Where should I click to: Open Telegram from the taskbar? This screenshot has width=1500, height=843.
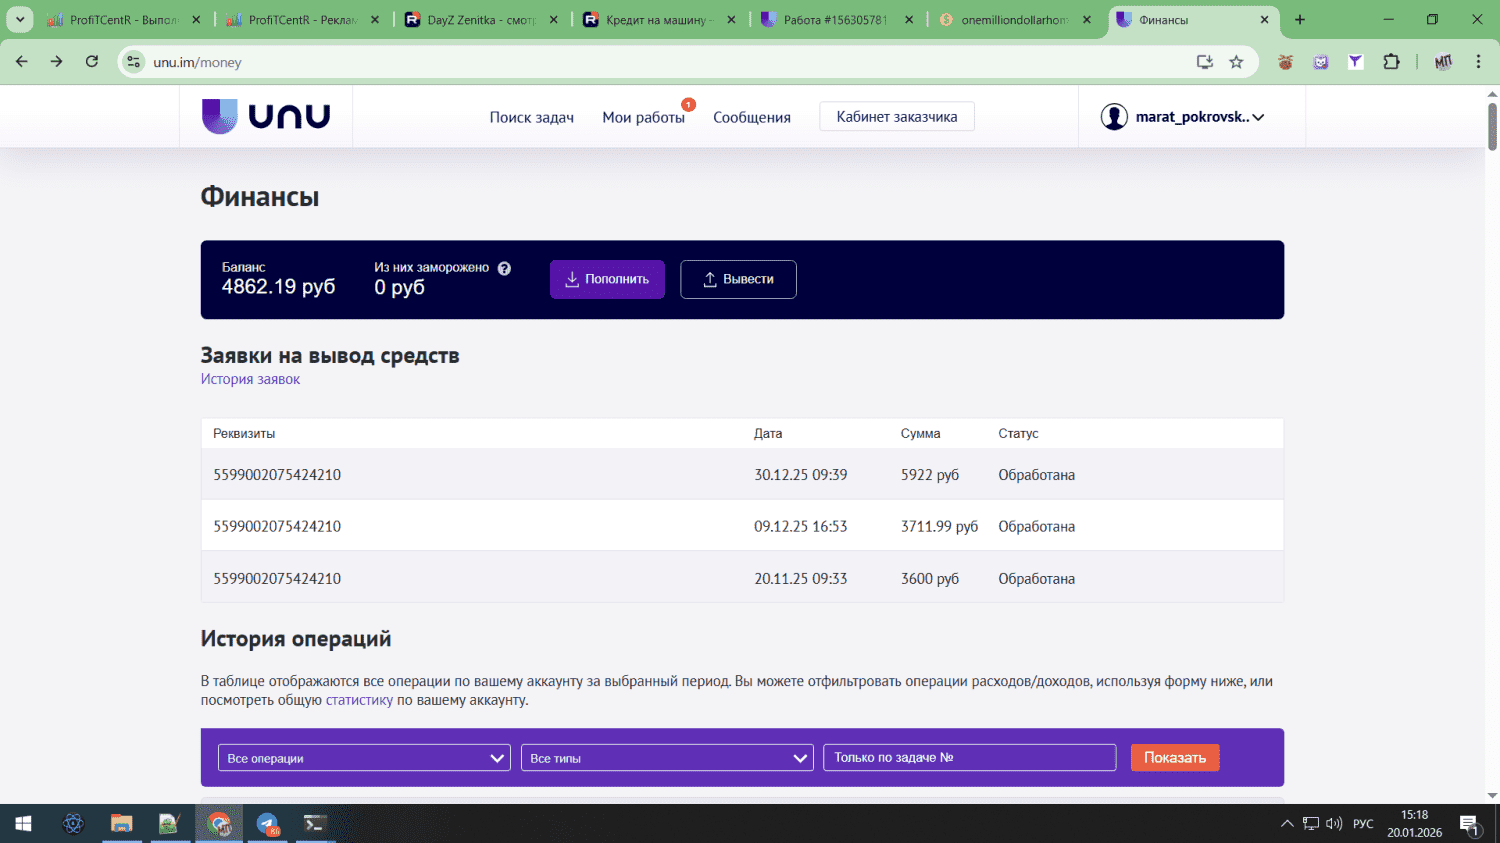click(x=267, y=824)
